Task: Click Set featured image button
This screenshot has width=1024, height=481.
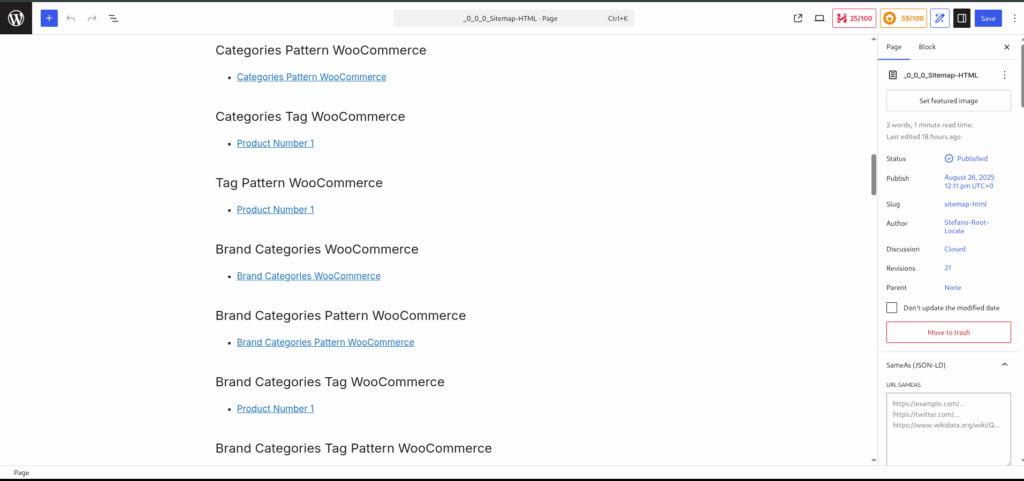Action: pos(948,101)
